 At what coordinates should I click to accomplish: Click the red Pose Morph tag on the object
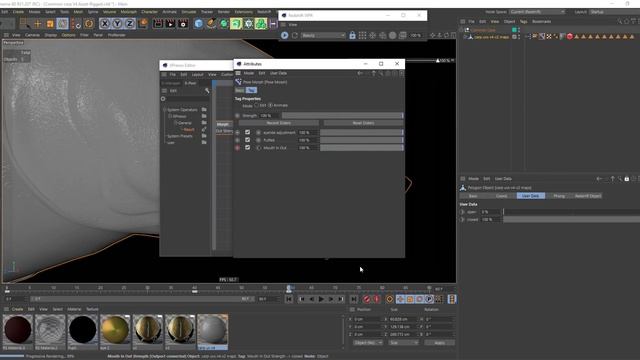[x=570, y=37]
